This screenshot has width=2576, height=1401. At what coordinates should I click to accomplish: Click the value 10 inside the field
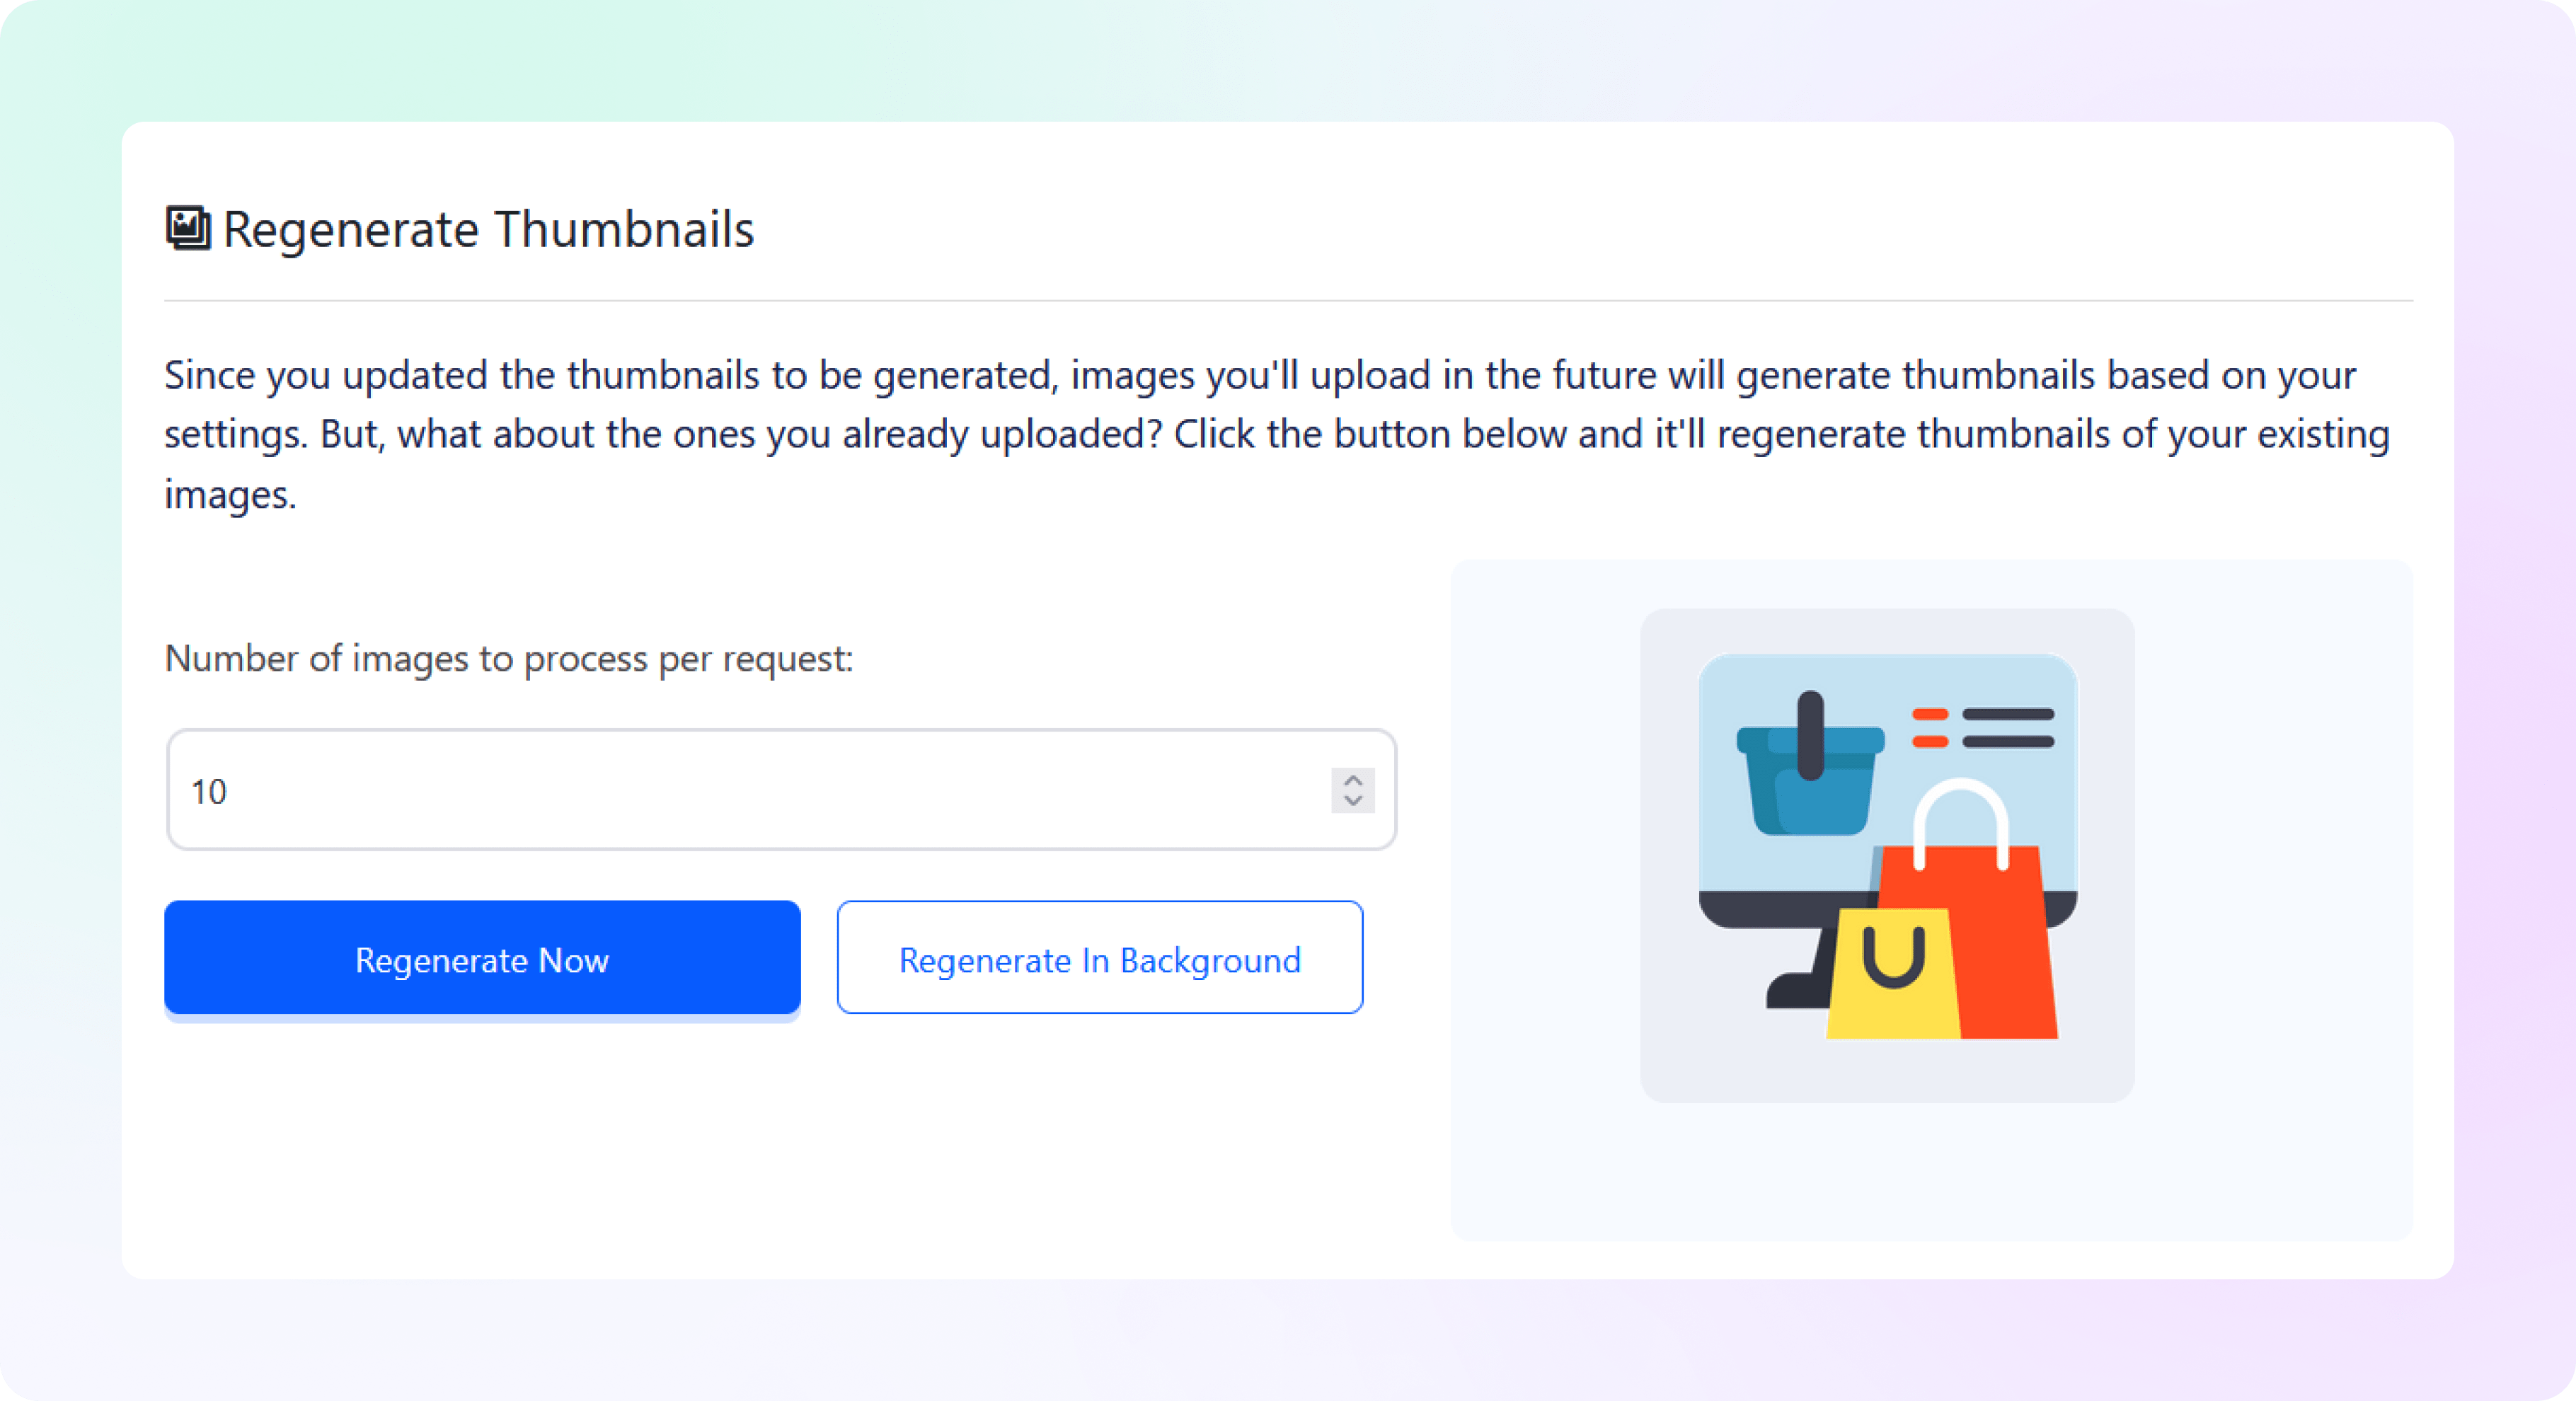tap(209, 791)
